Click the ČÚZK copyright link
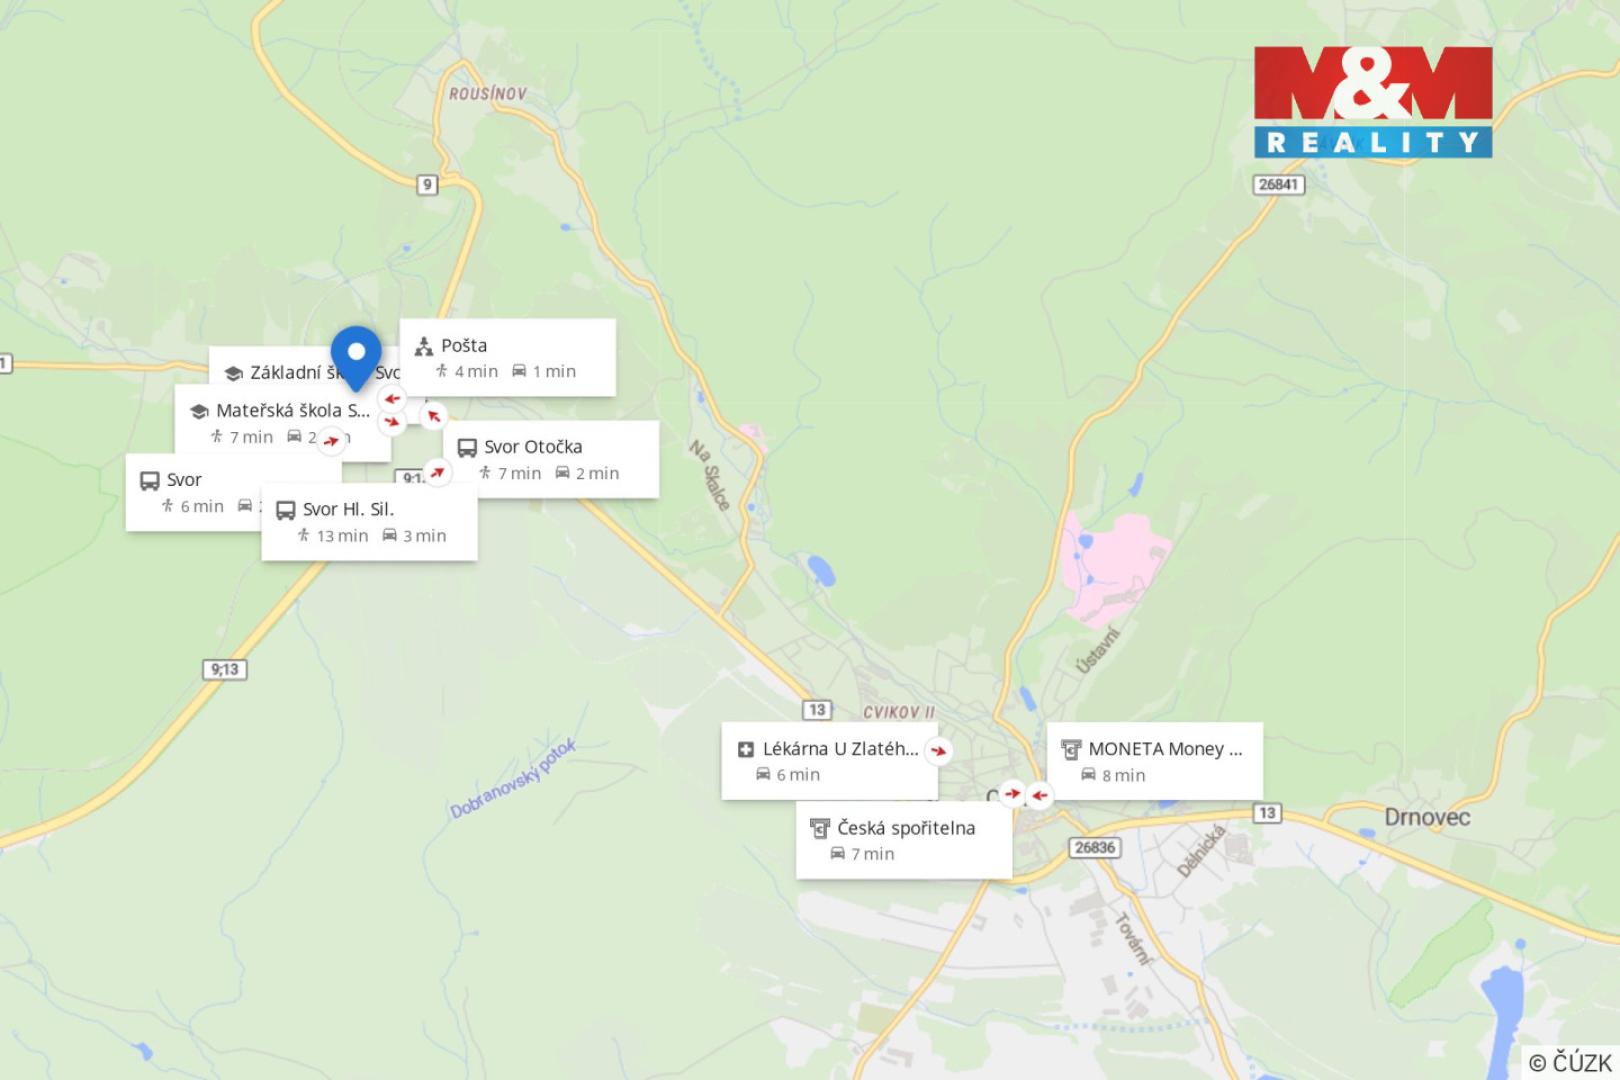The image size is (1620, 1080). 1570,1062
